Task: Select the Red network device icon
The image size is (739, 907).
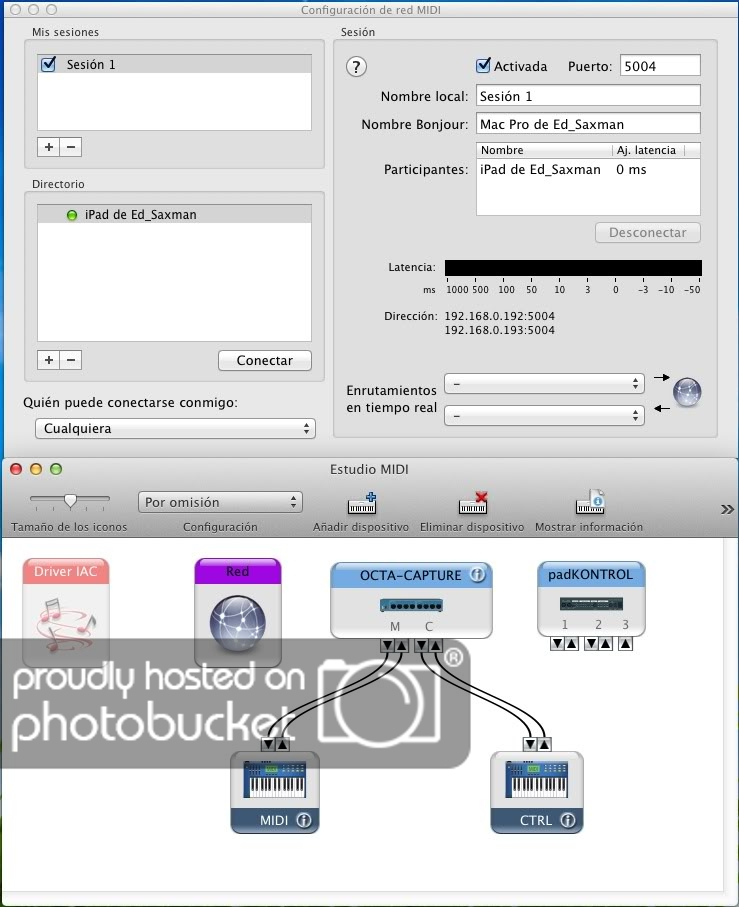Action: click(238, 612)
